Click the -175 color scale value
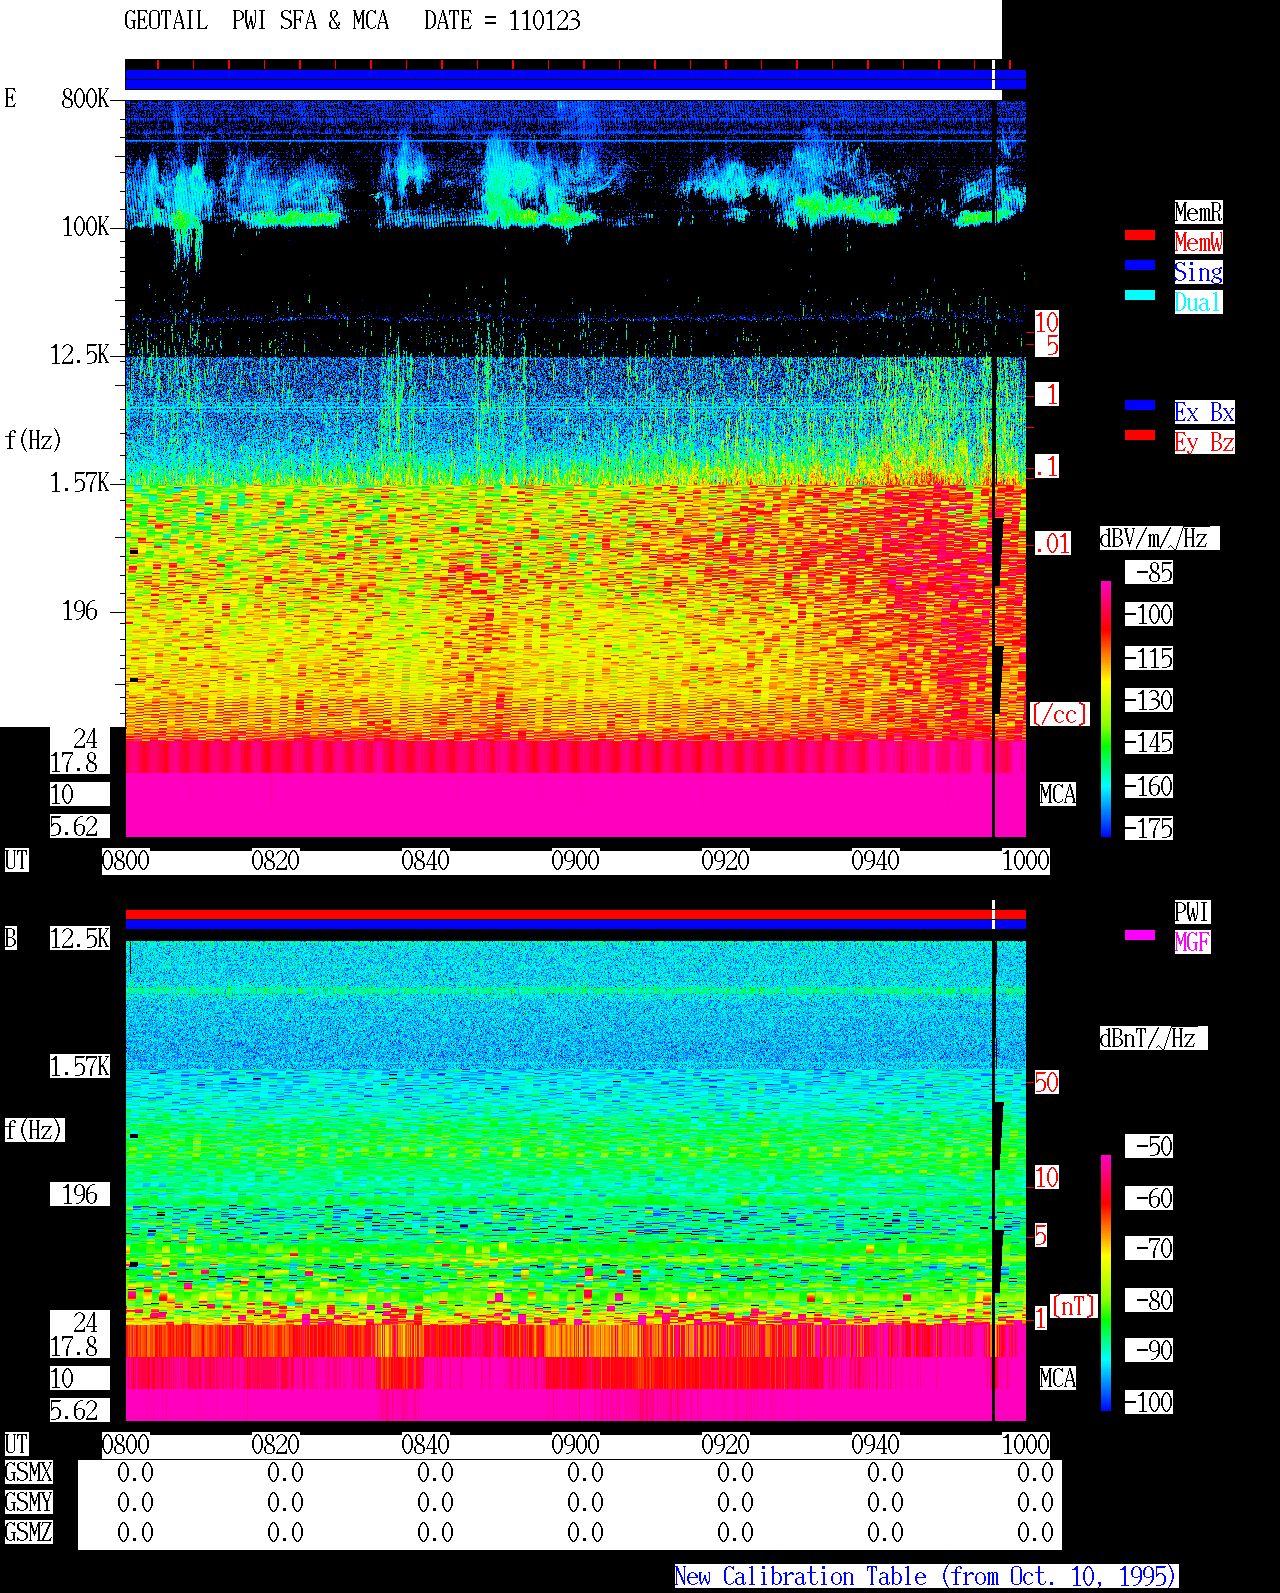 click(x=1149, y=828)
